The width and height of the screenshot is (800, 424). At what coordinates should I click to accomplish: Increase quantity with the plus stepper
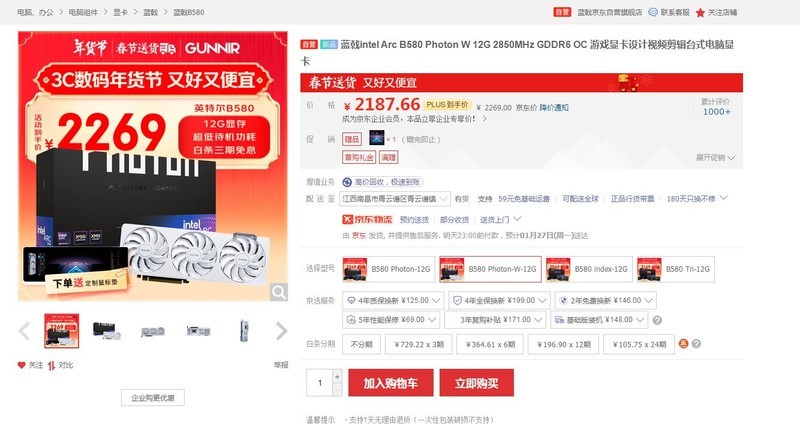[x=337, y=377]
